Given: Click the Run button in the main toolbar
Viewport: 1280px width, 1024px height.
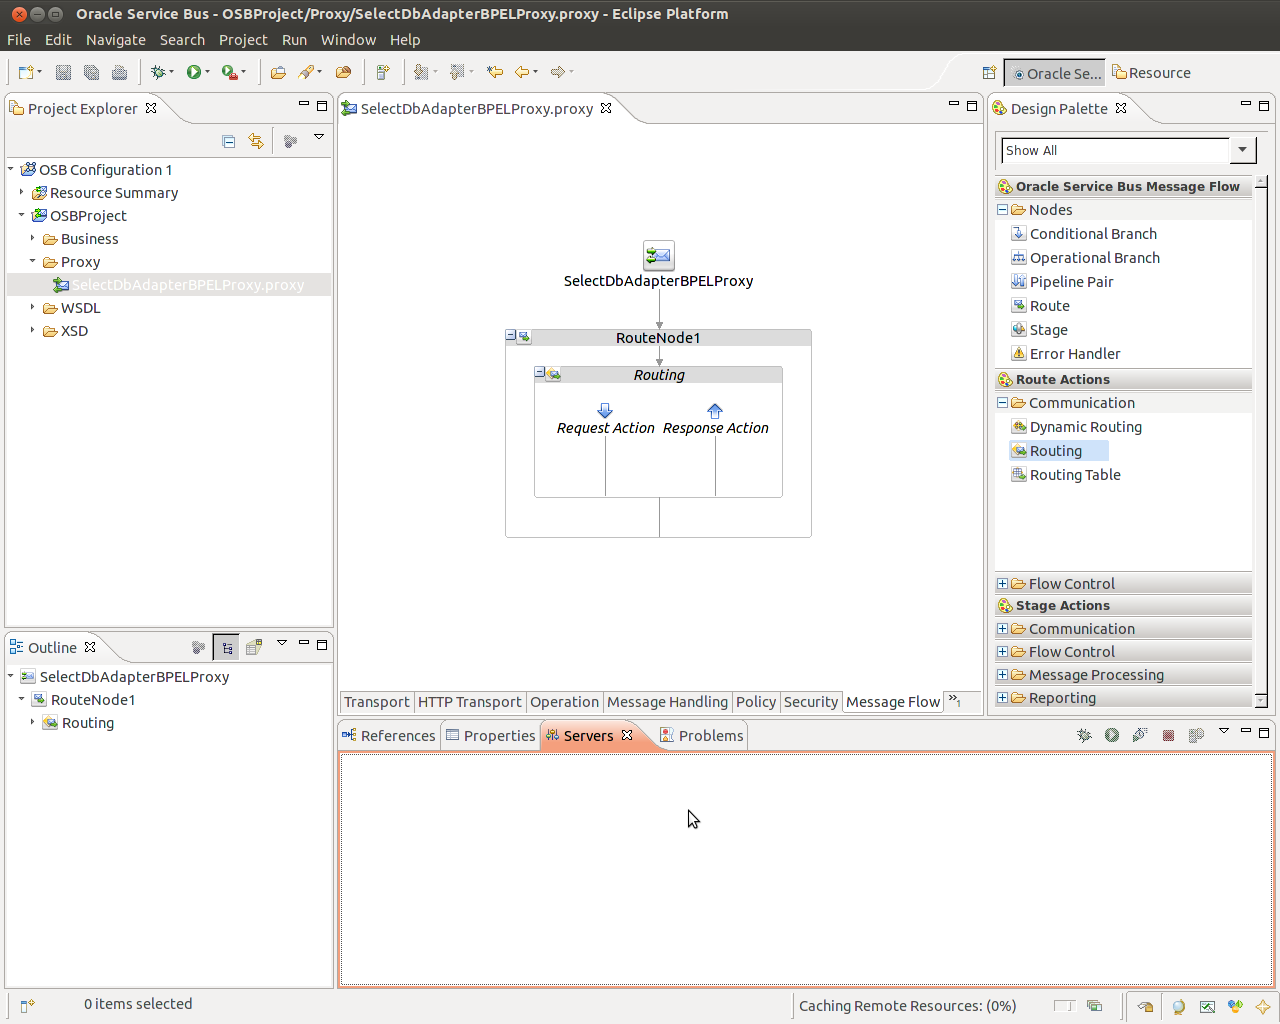Looking at the screenshot, I should (x=193, y=72).
